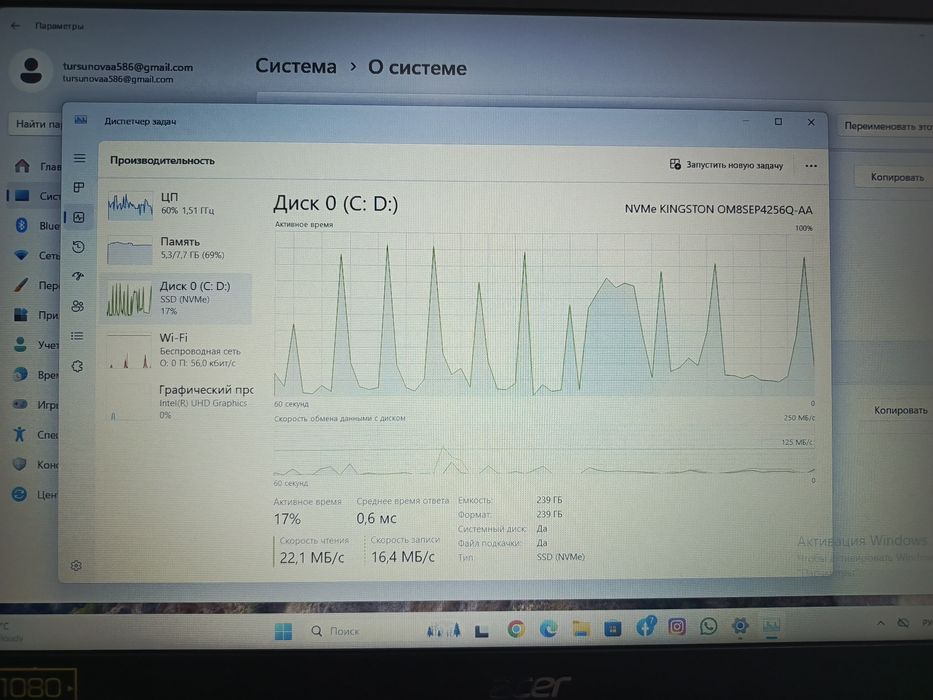Open the App history page icon

tap(78, 246)
